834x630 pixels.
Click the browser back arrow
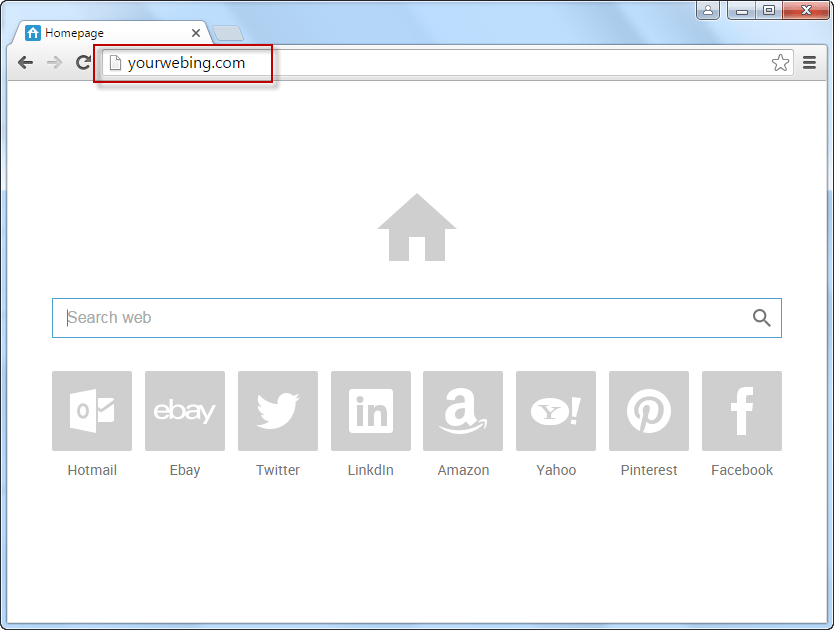25,63
